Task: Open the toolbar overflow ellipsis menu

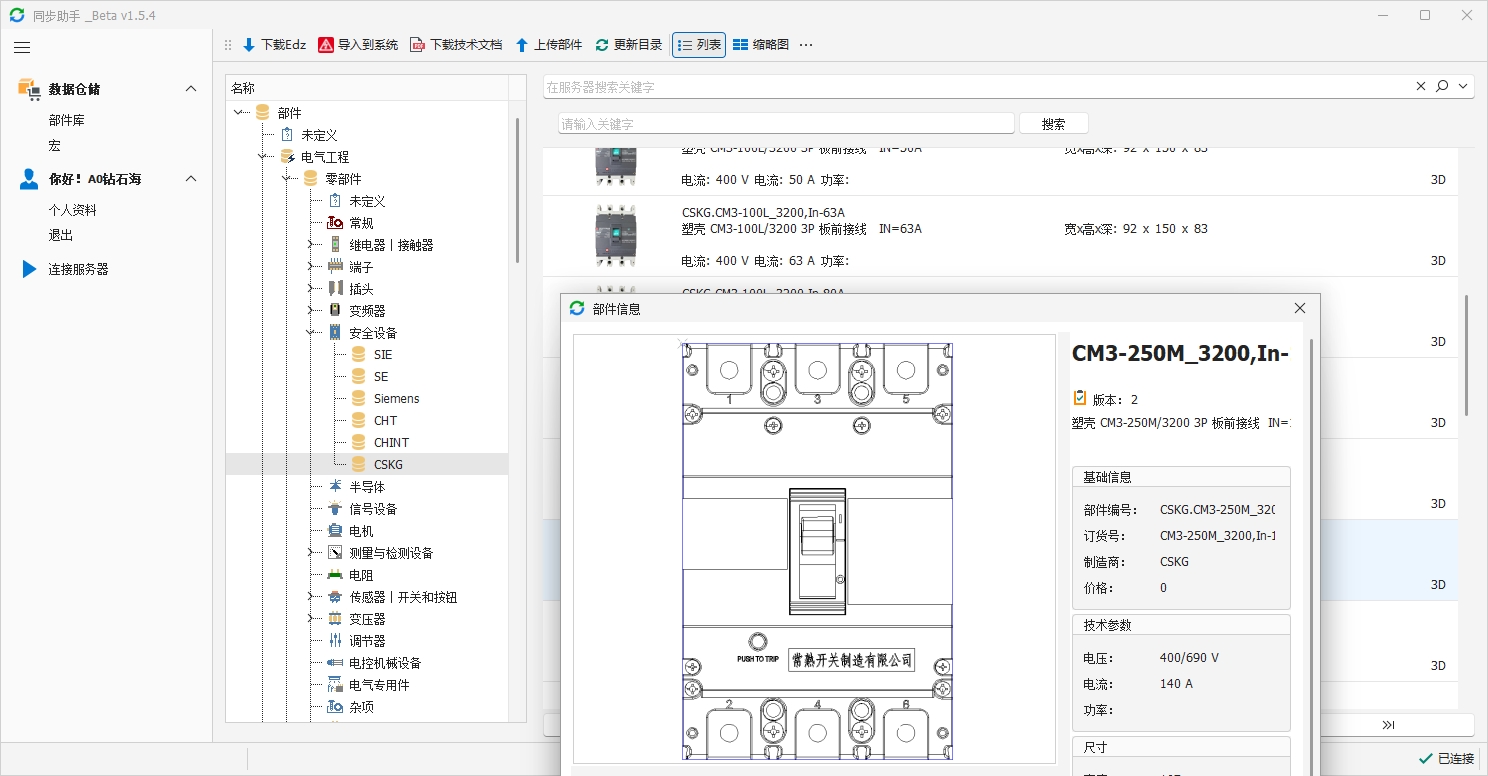Action: [x=806, y=45]
